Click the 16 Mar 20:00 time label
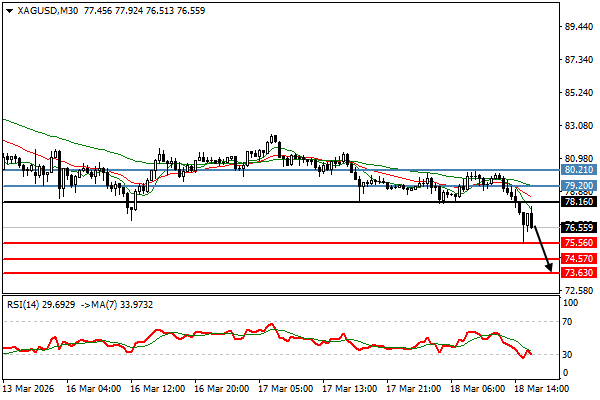This screenshot has height=400, width=600. point(221,387)
